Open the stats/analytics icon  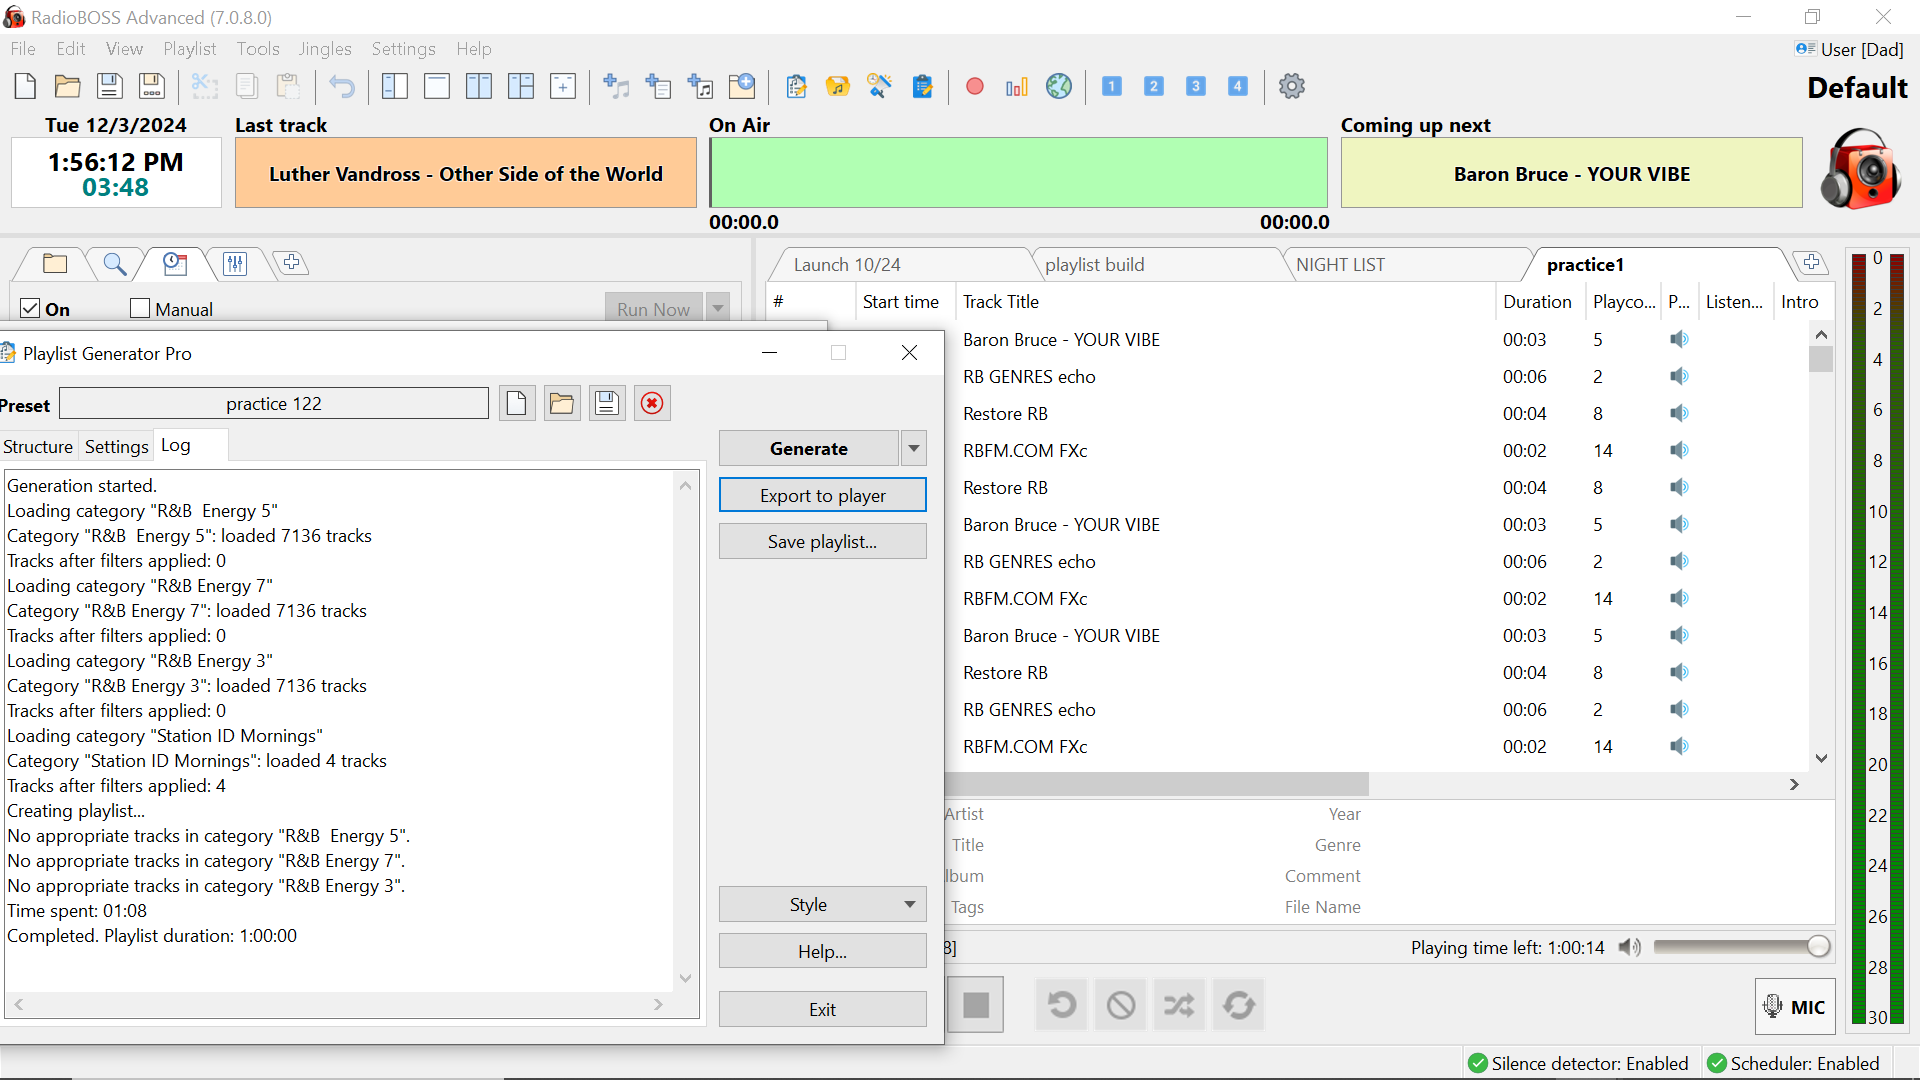(1017, 87)
